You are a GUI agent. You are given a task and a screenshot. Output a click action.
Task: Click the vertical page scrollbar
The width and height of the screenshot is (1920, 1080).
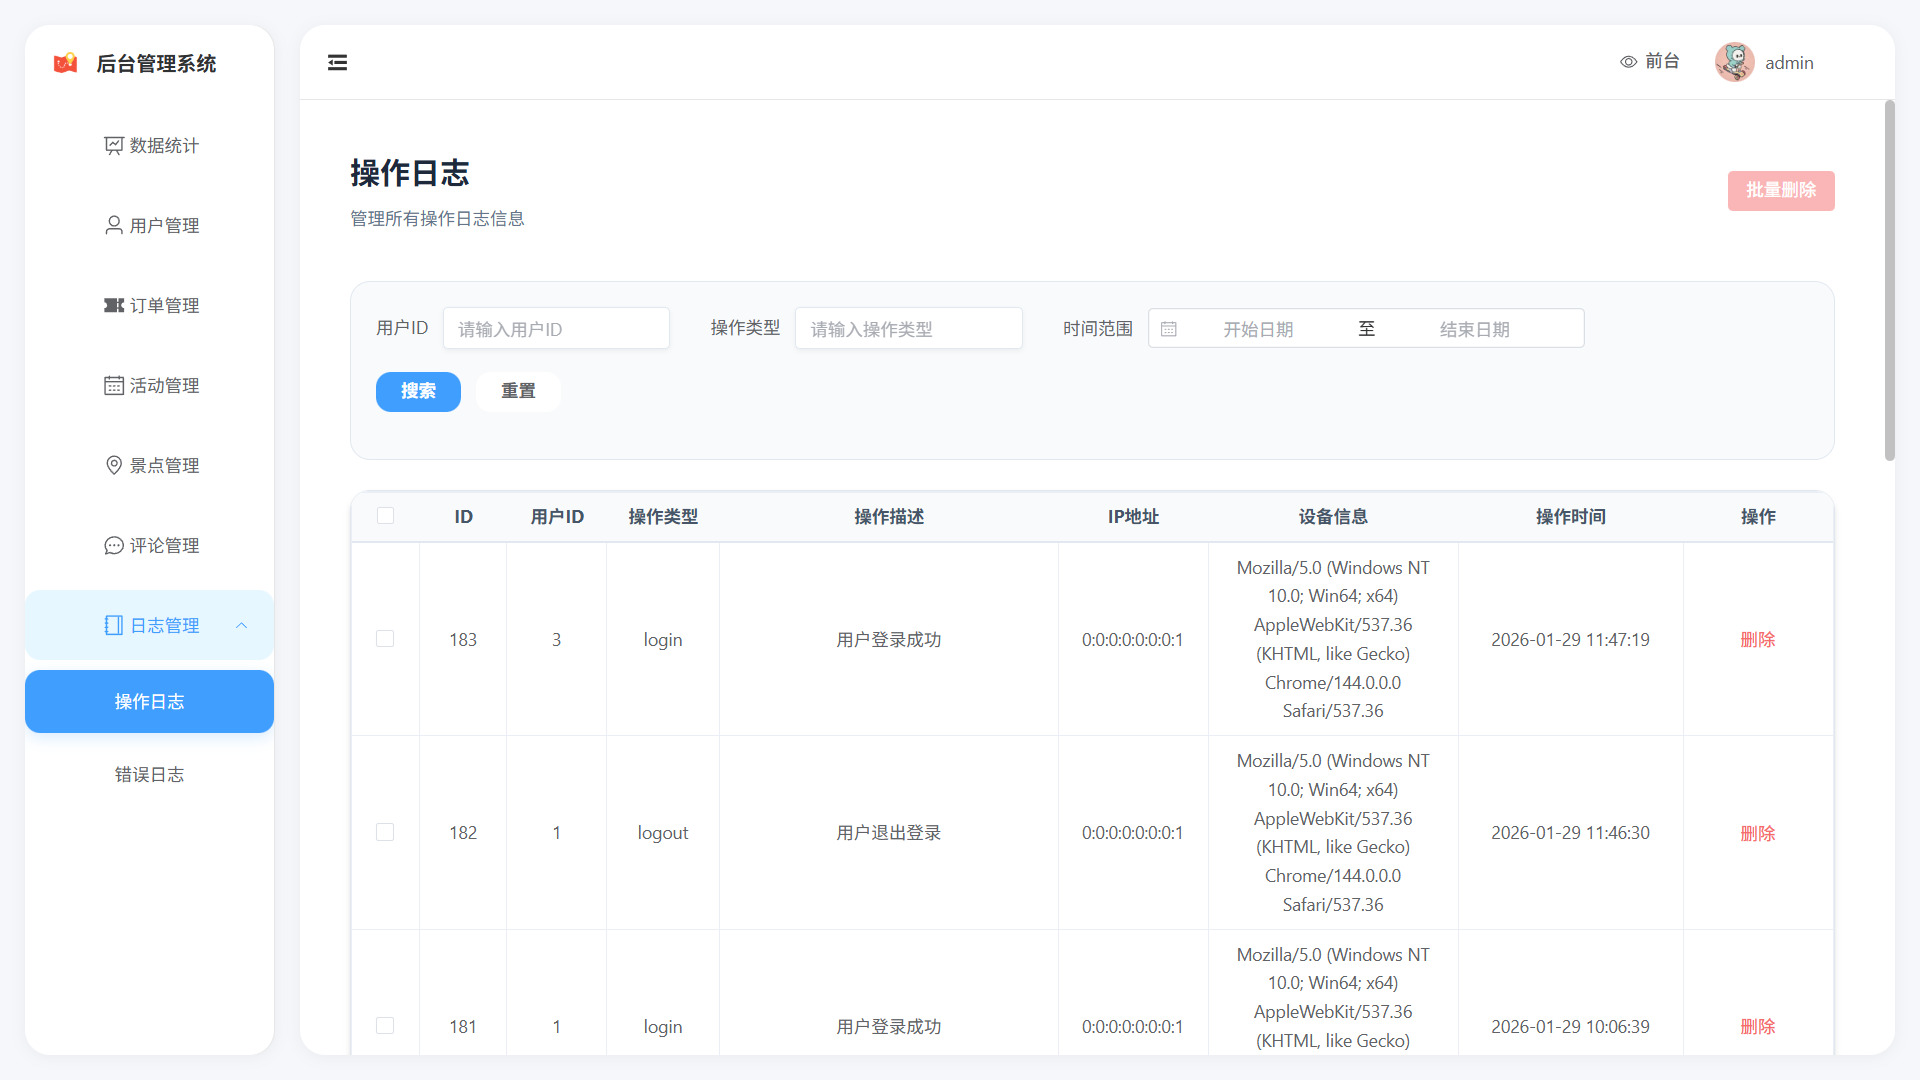pyautogui.click(x=1889, y=280)
